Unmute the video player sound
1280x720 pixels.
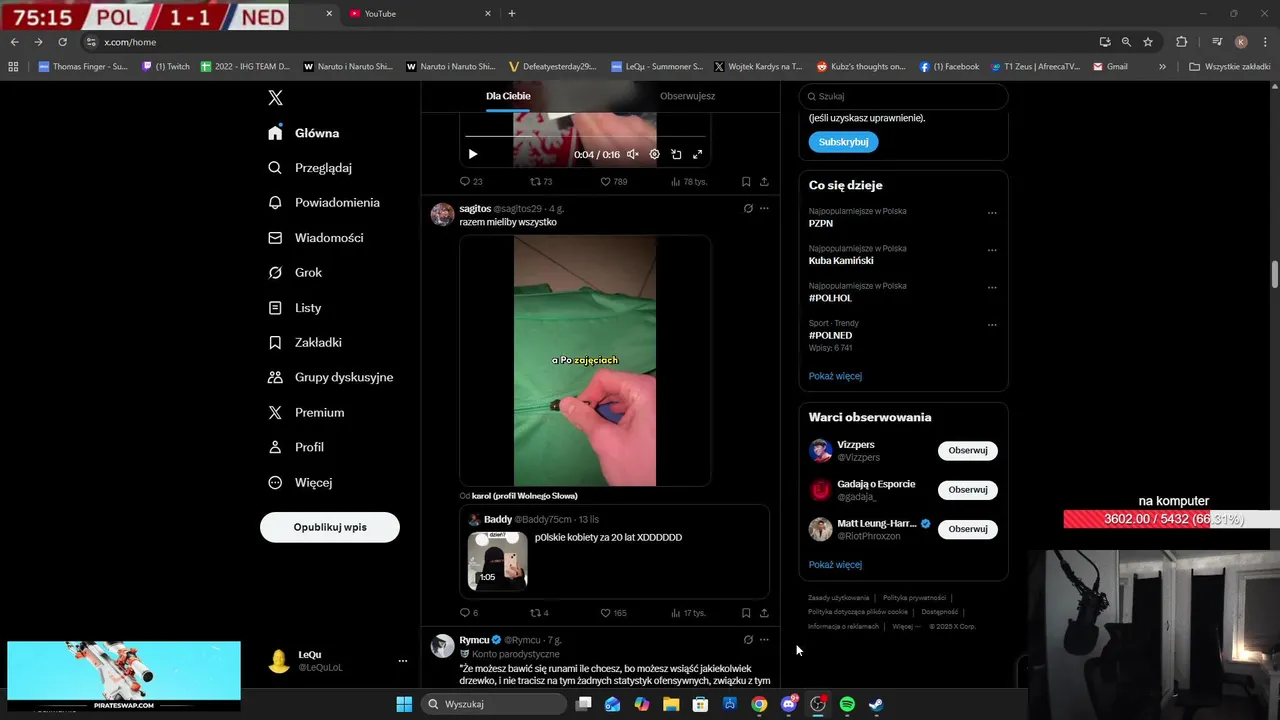coord(632,154)
